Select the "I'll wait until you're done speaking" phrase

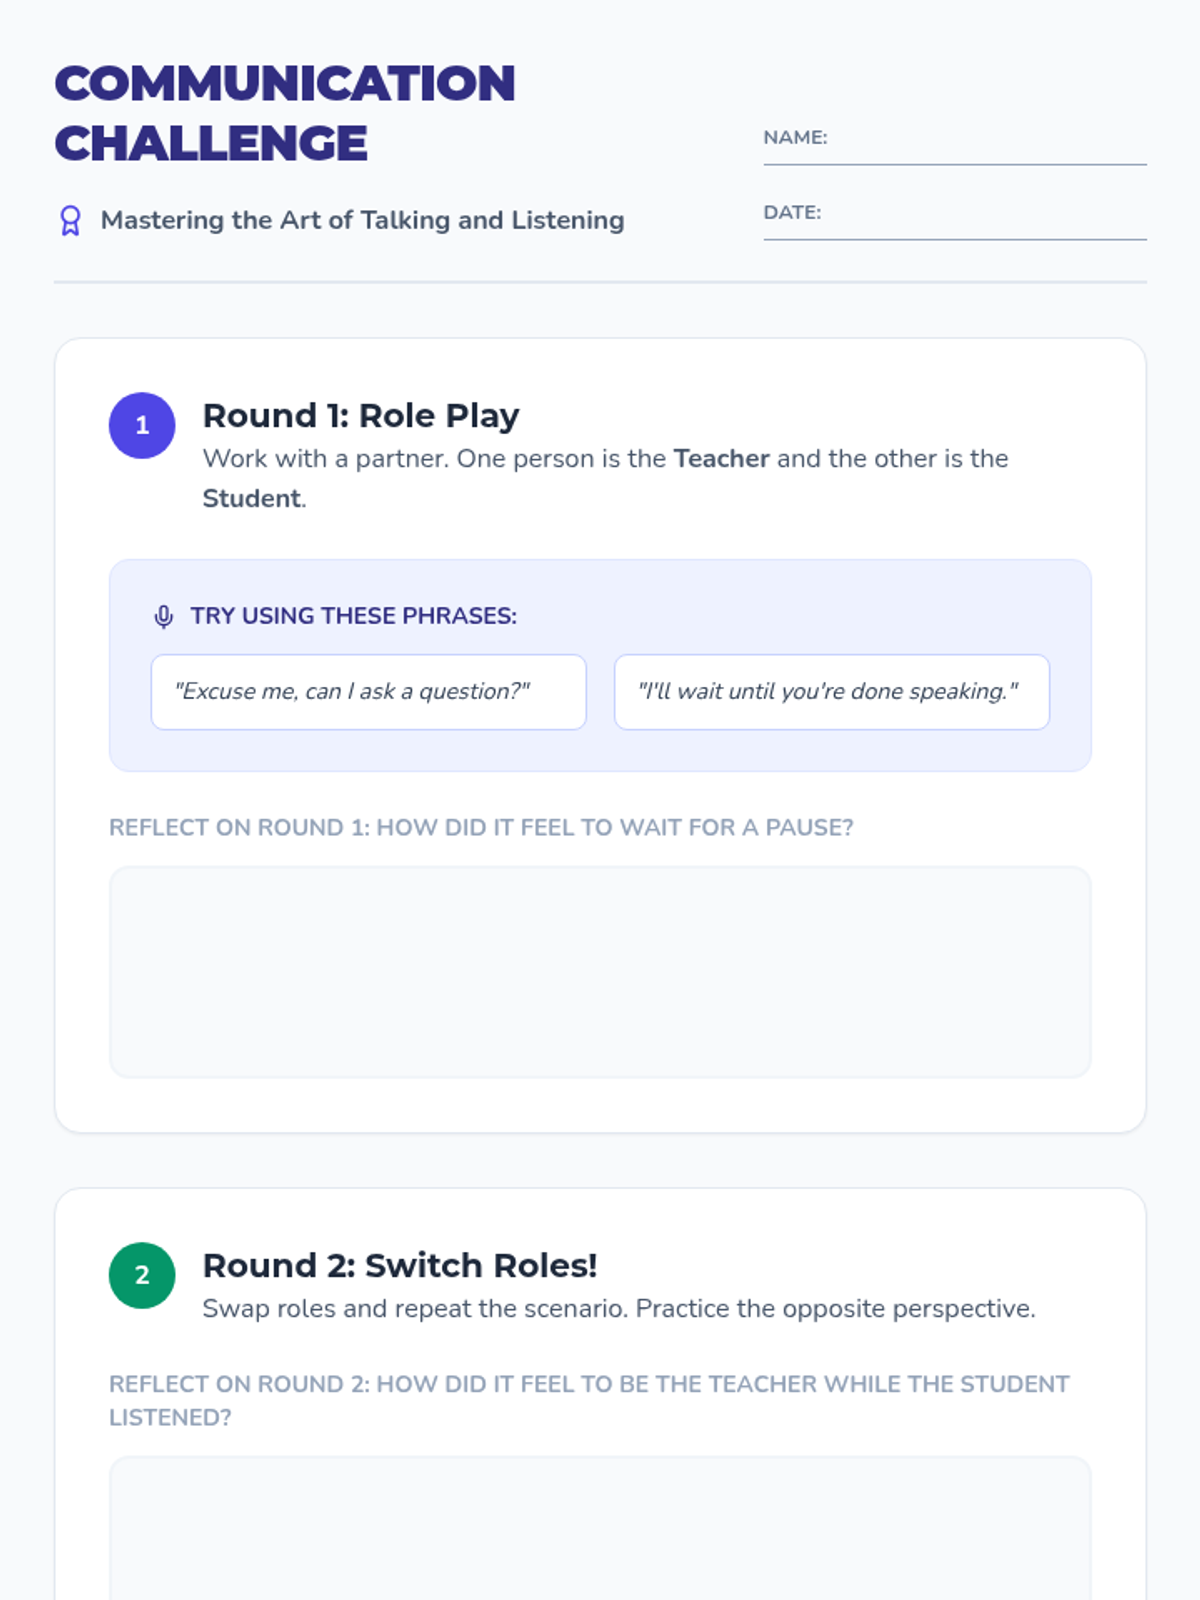click(831, 692)
